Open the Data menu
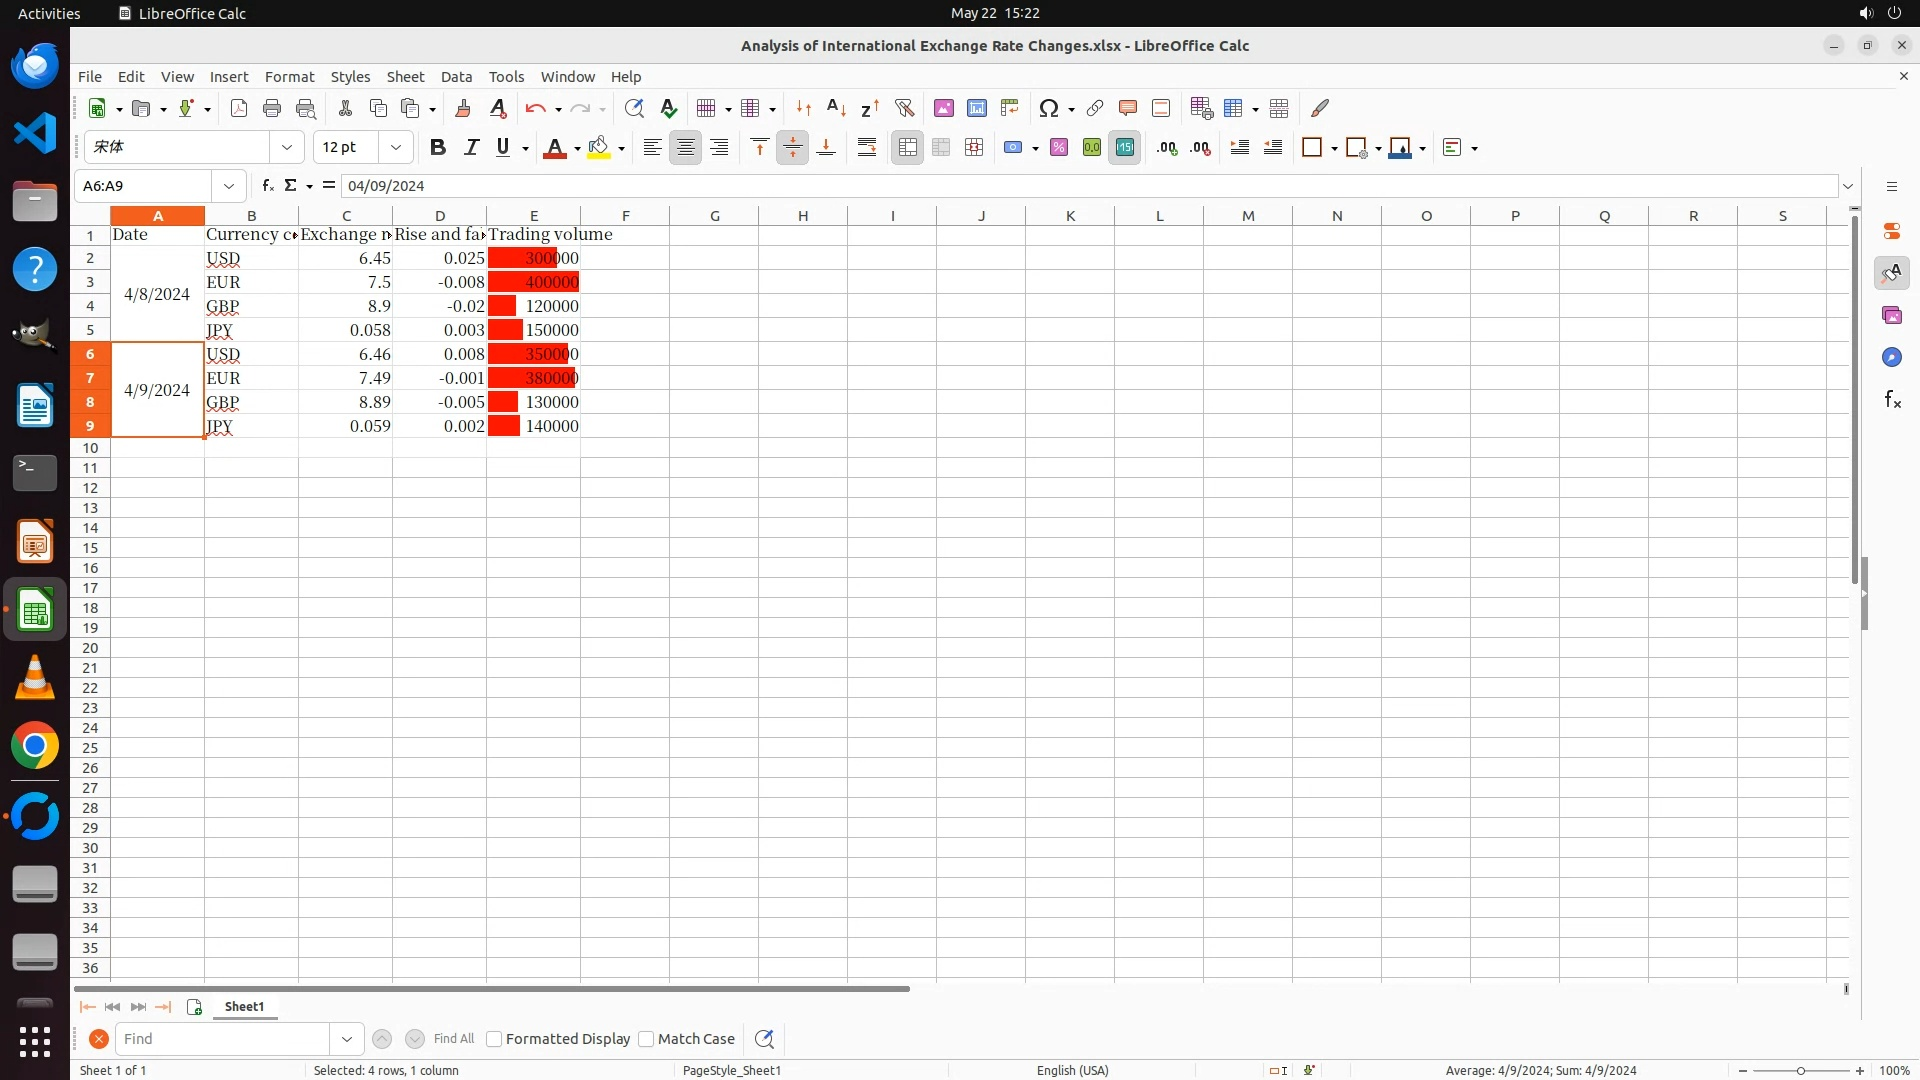Image resolution: width=1920 pixels, height=1080 pixels. (456, 77)
